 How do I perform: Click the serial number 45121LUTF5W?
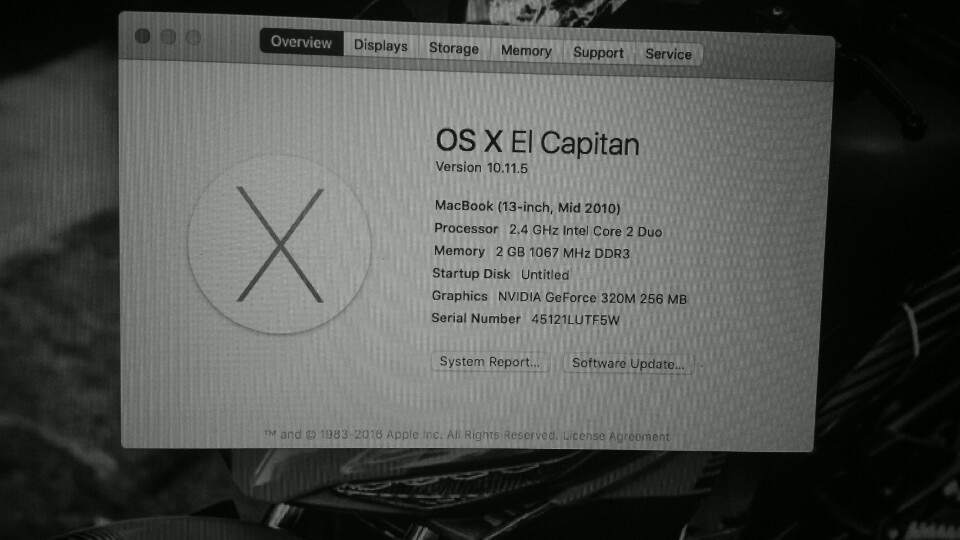point(576,320)
